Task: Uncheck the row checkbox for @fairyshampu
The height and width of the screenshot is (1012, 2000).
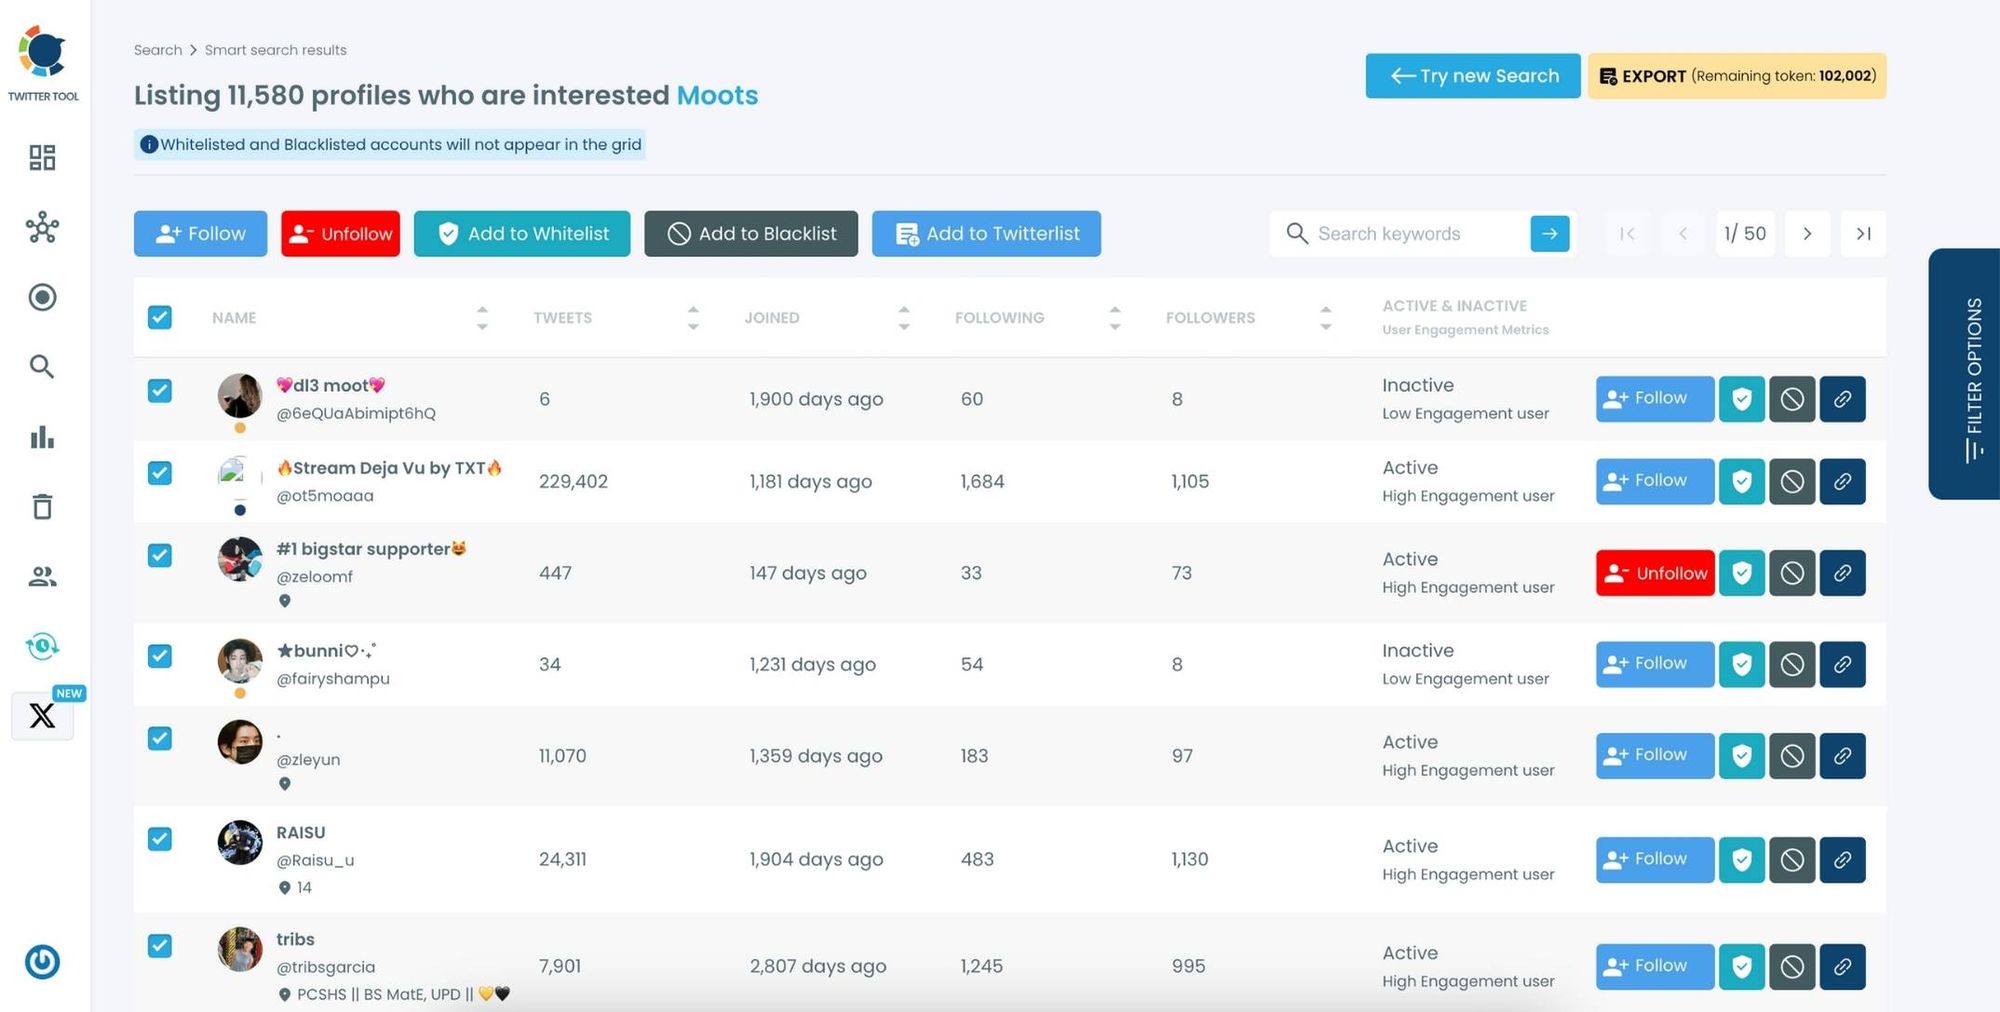Action: click(160, 656)
